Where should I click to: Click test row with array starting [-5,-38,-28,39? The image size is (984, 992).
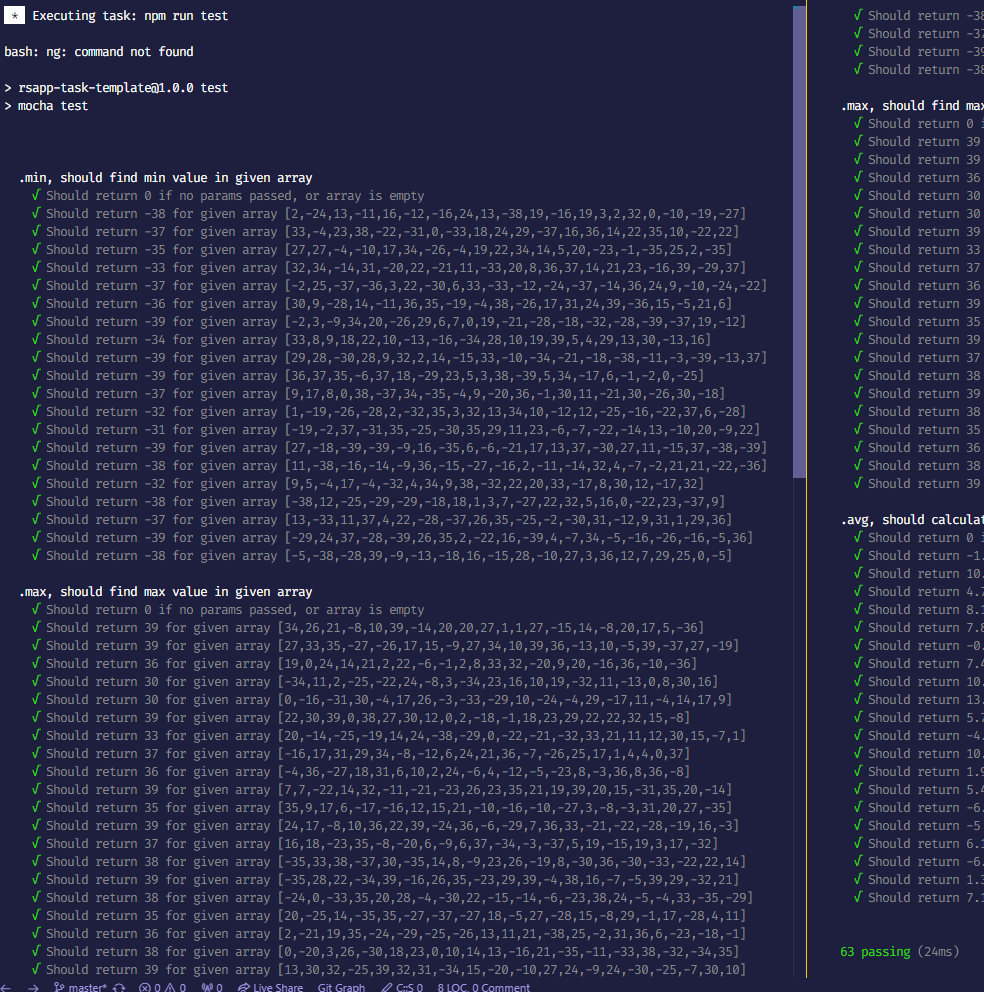click(382, 555)
